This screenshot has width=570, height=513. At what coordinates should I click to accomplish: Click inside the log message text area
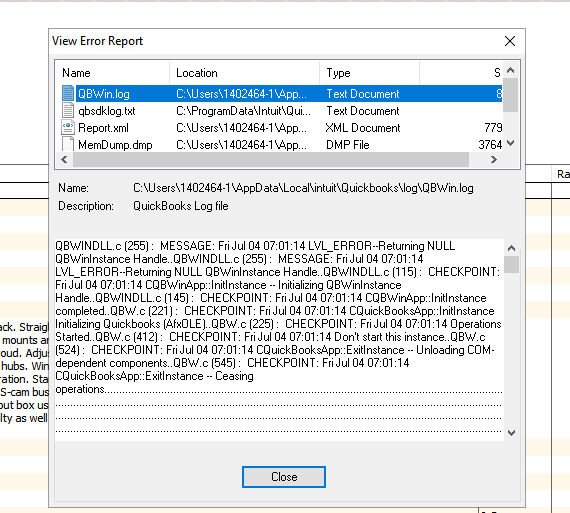279,340
